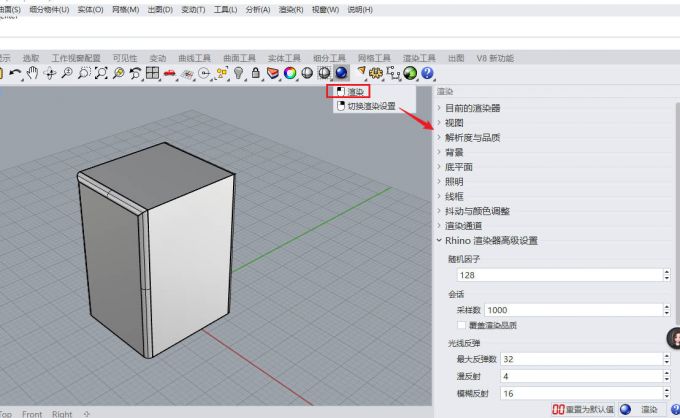680x418 pixels.
Task: Click the car icon in the toolbar
Action: point(170,73)
